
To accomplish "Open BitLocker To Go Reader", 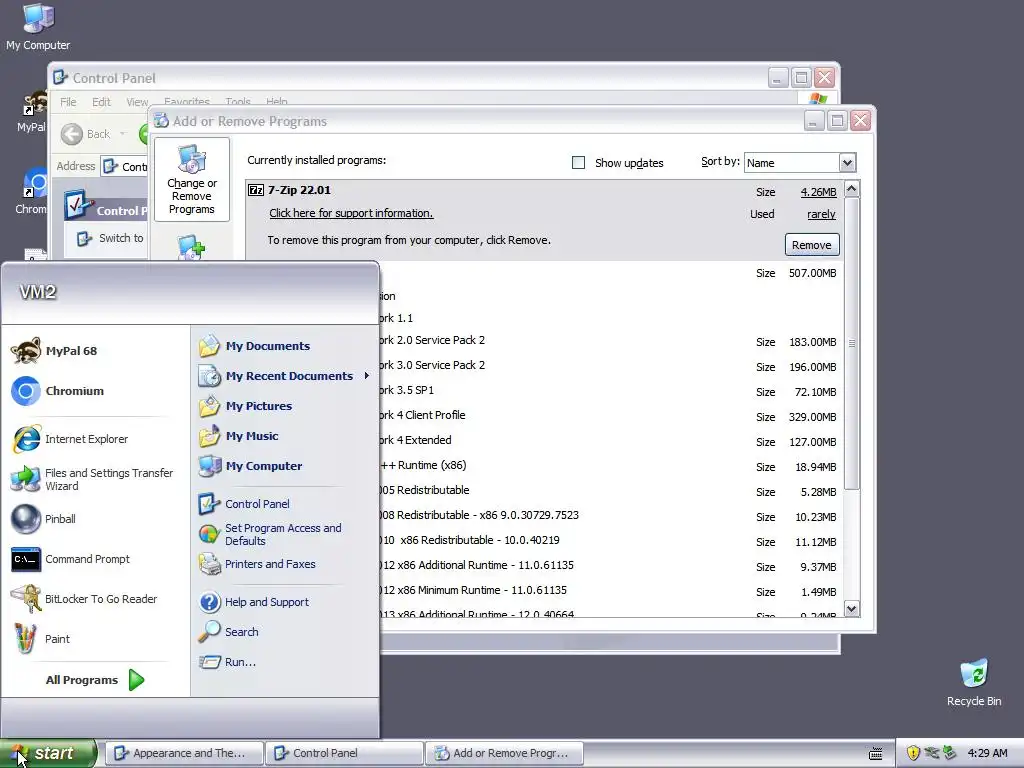I will pyautogui.click(x=84, y=599).
